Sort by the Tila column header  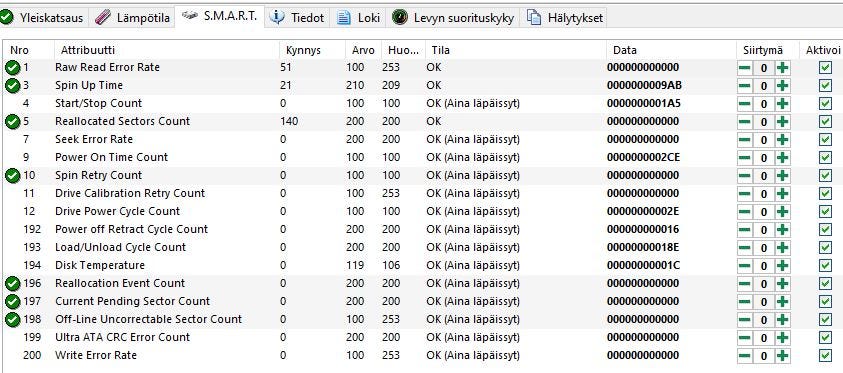click(x=516, y=50)
